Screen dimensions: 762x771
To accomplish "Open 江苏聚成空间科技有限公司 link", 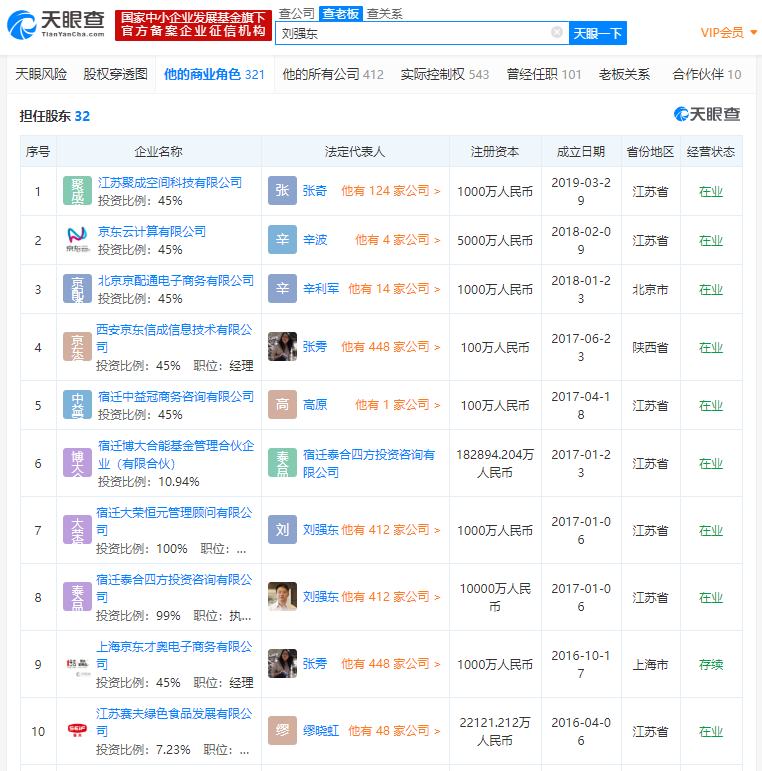I will (x=170, y=182).
